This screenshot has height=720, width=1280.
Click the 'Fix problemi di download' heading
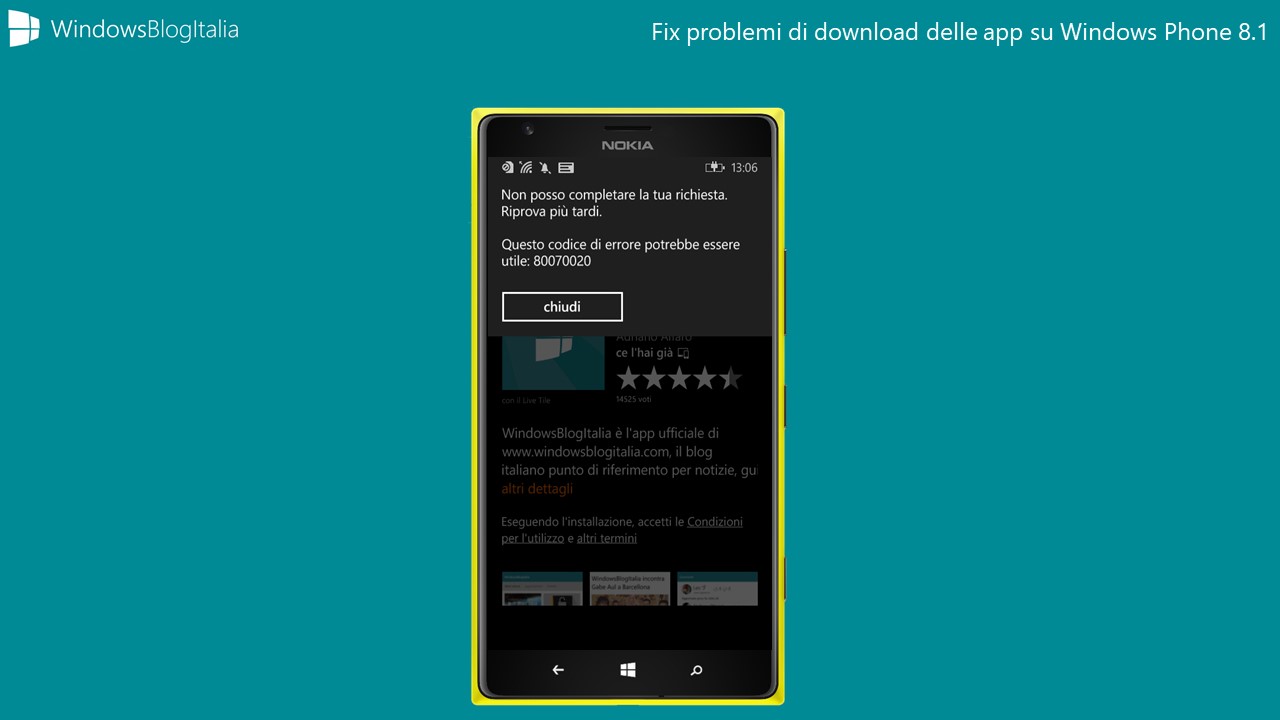[x=959, y=32]
